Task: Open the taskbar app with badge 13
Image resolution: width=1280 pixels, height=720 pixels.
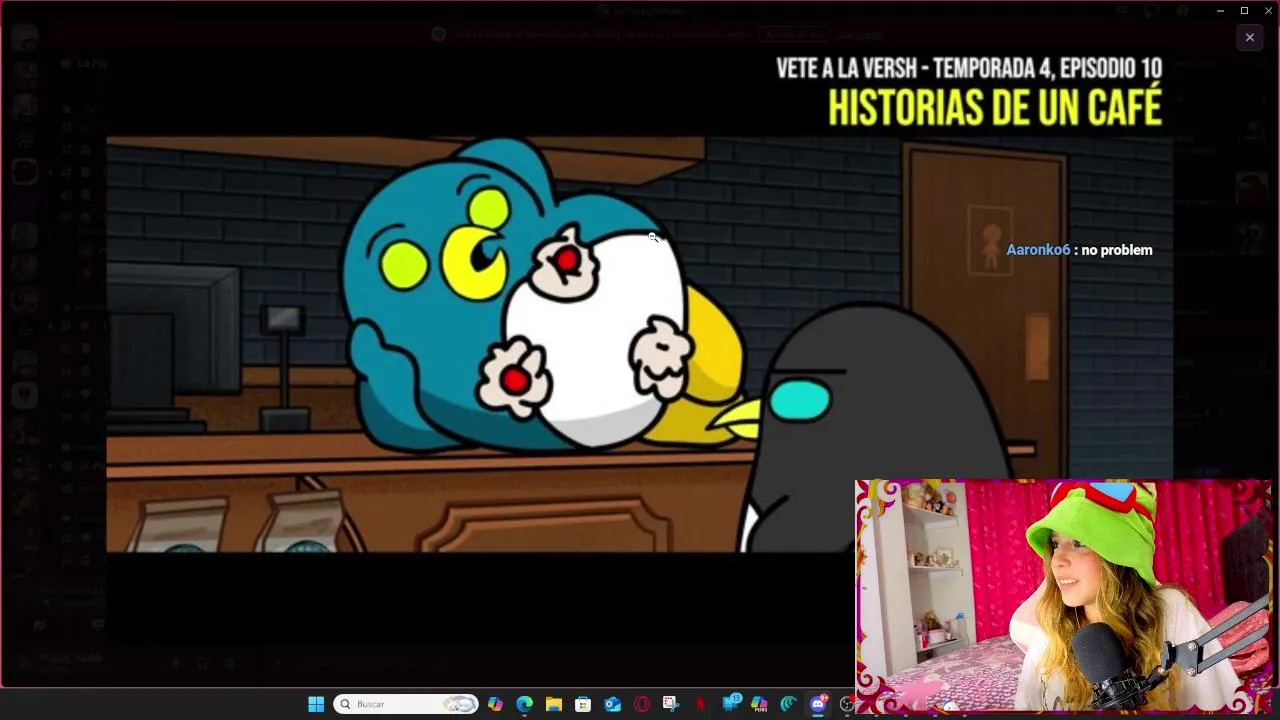Action: tap(731, 704)
